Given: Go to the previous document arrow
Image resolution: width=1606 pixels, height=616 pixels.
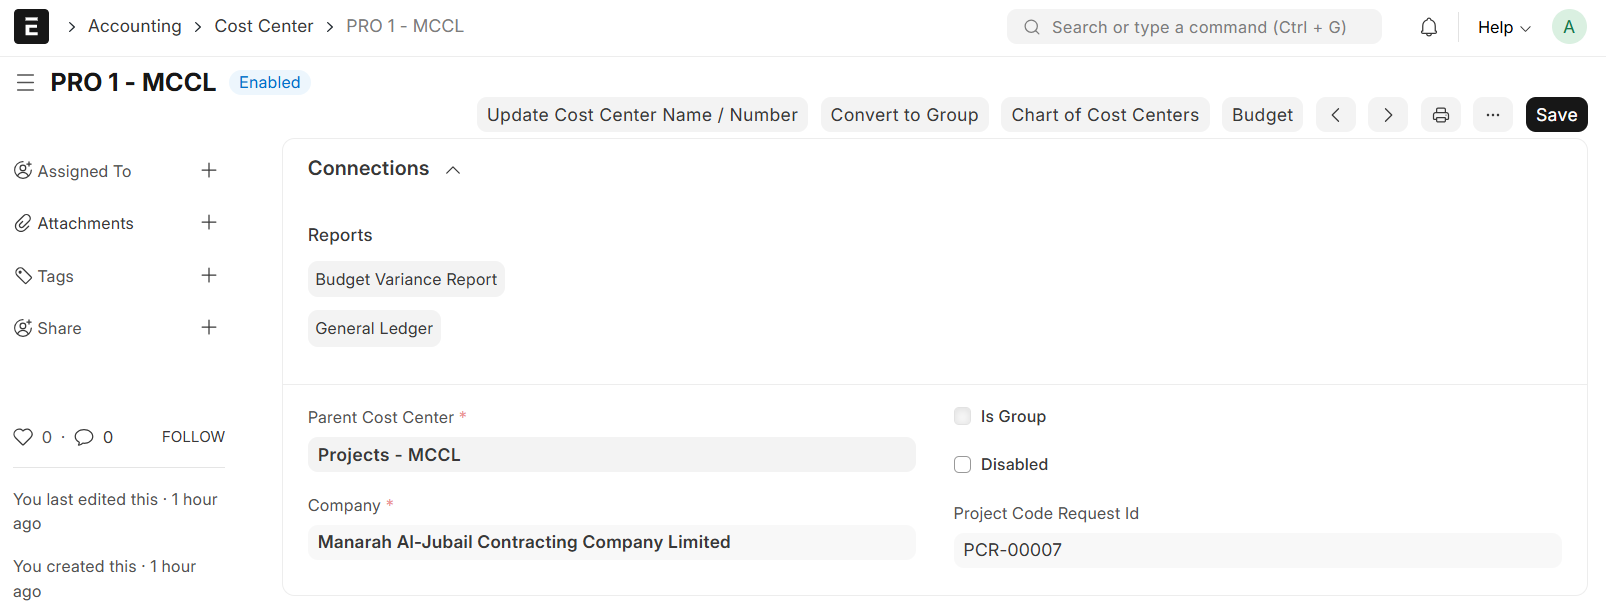Looking at the screenshot, I should [x=1336, y=115].
